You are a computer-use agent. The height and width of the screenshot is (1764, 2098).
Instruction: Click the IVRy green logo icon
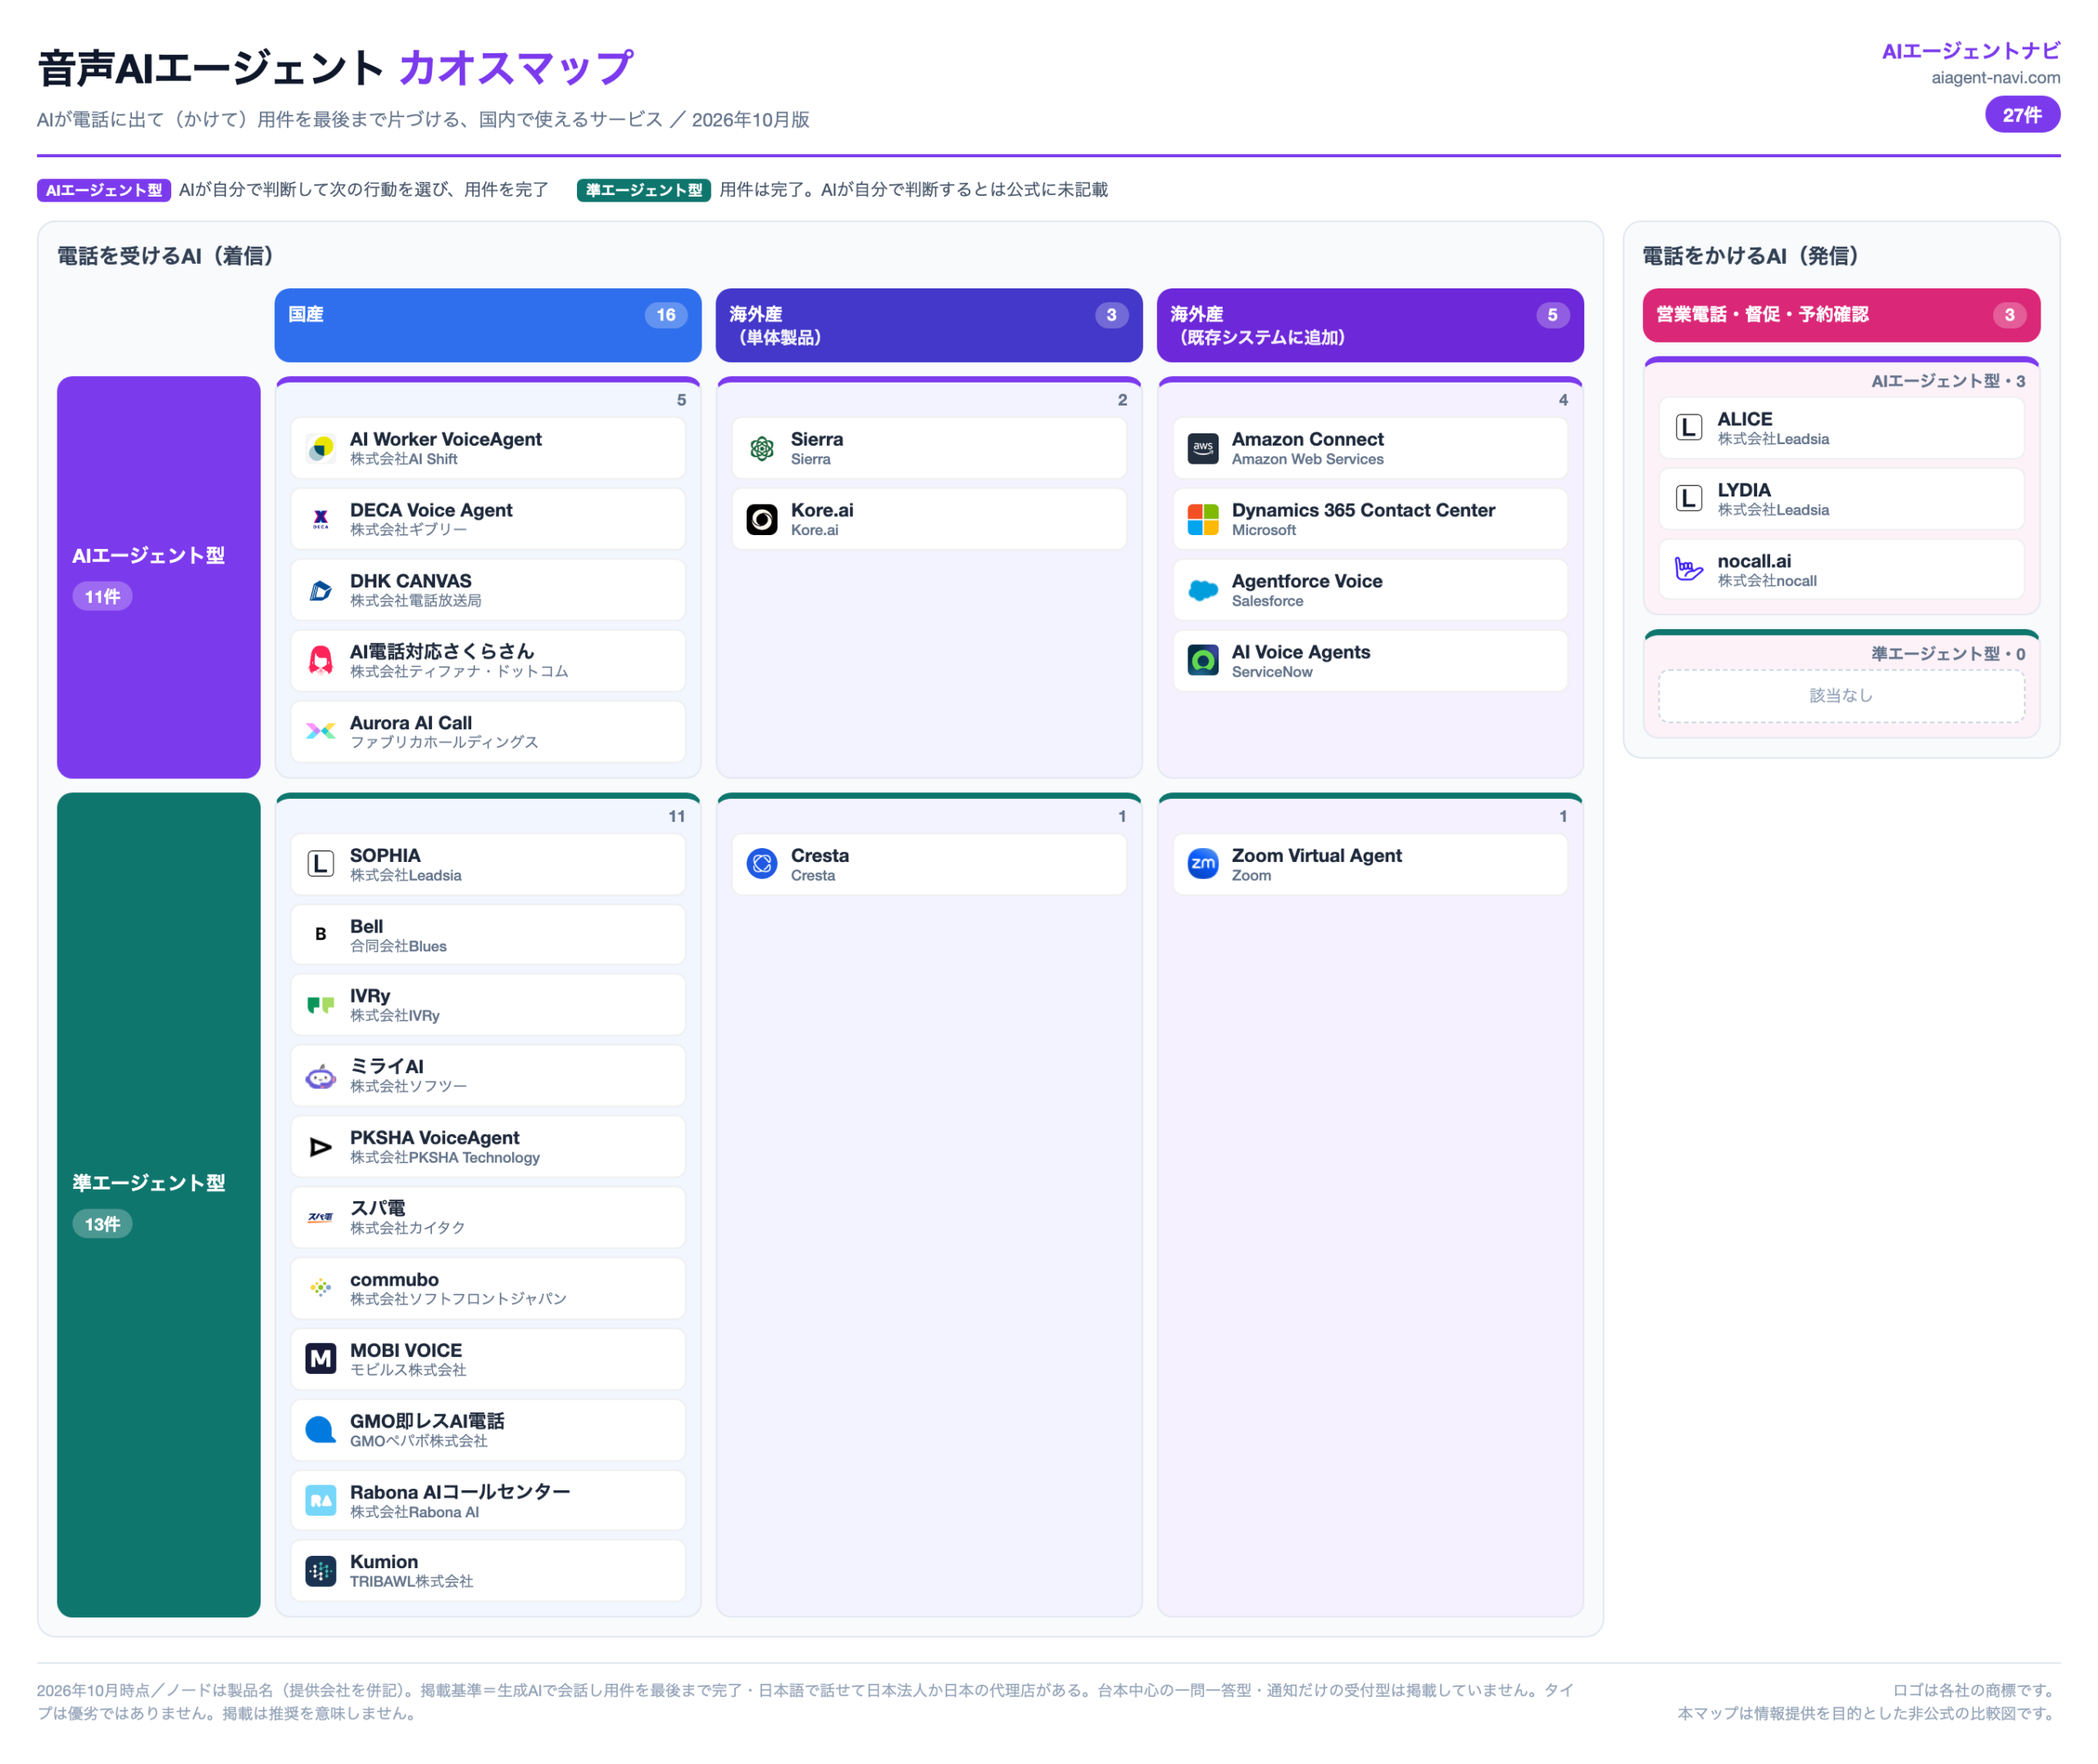pyautogui.click(x=320, y=1005)
